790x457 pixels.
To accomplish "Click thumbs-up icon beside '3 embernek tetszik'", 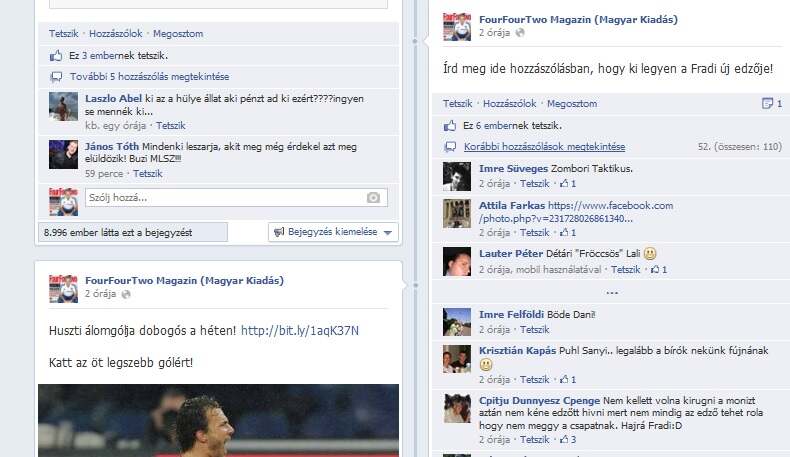I will (56, 56).
